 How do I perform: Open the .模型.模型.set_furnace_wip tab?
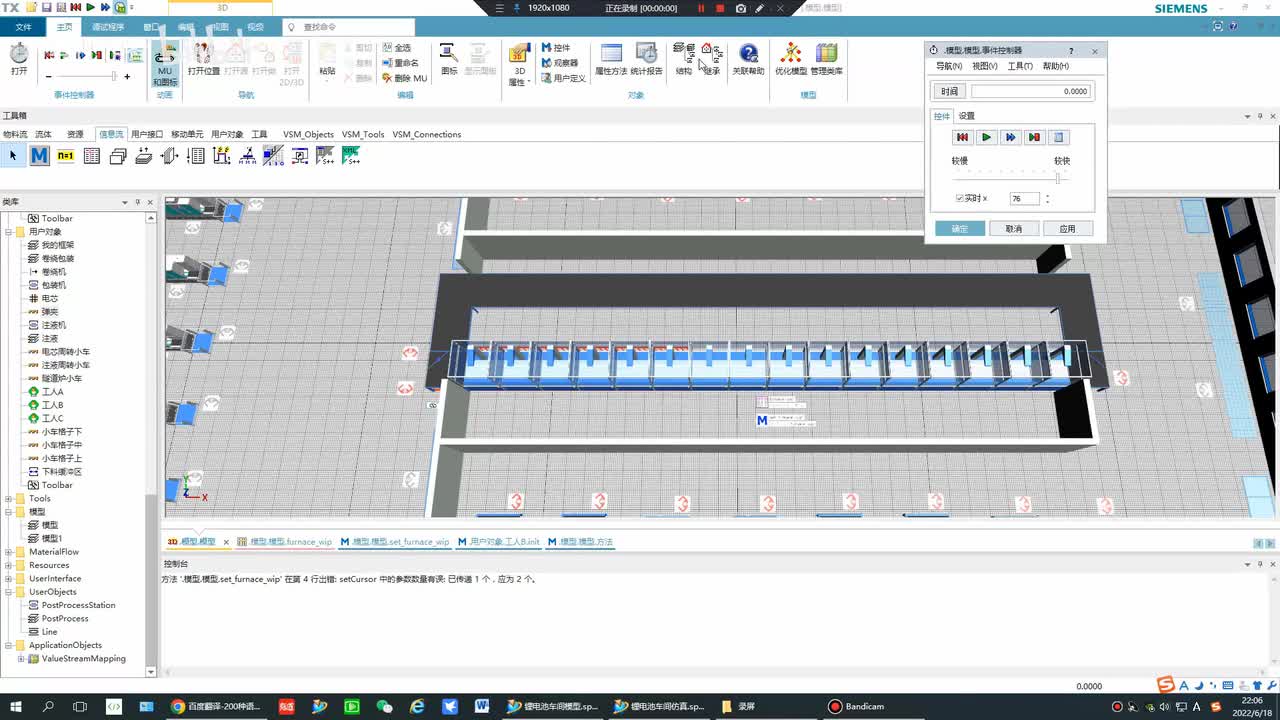pyautogui.click(x=395, y=542)
